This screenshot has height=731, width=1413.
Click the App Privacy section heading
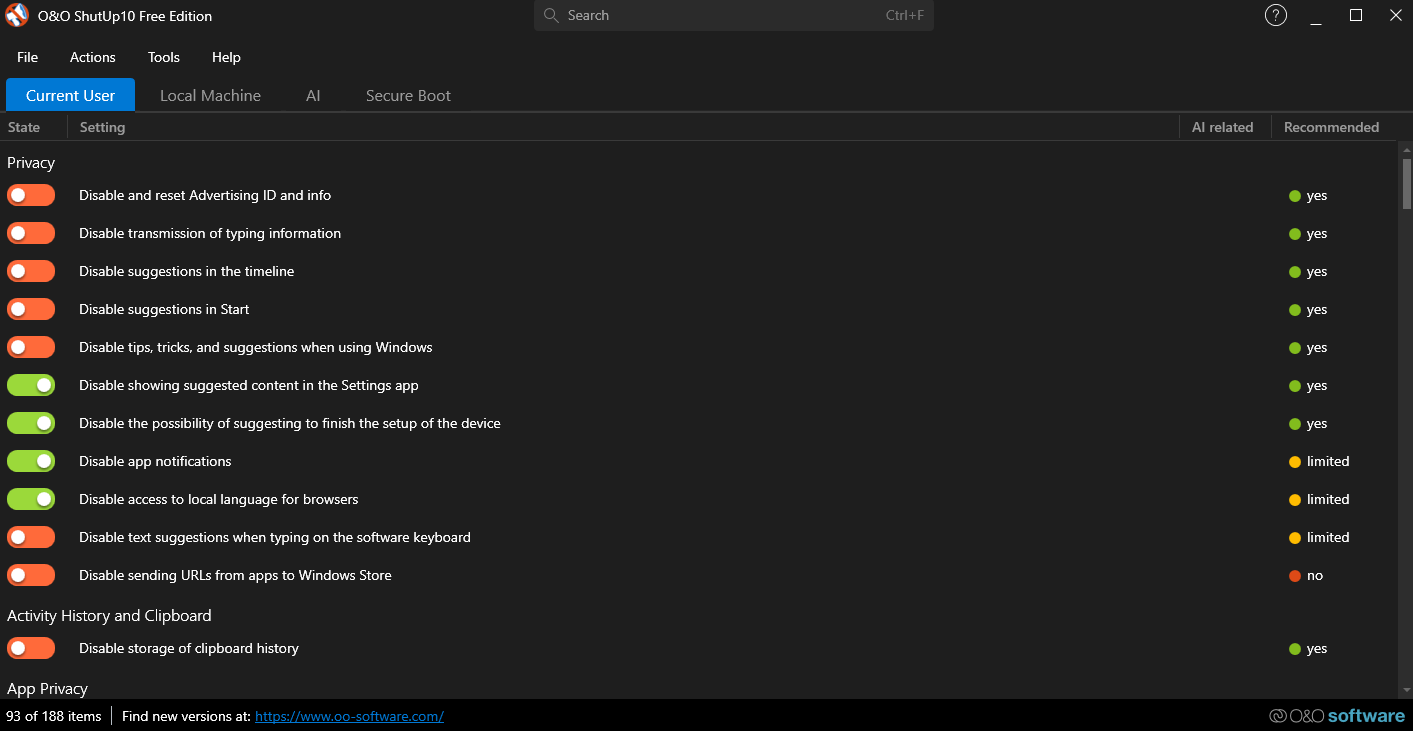pos(47,689)
